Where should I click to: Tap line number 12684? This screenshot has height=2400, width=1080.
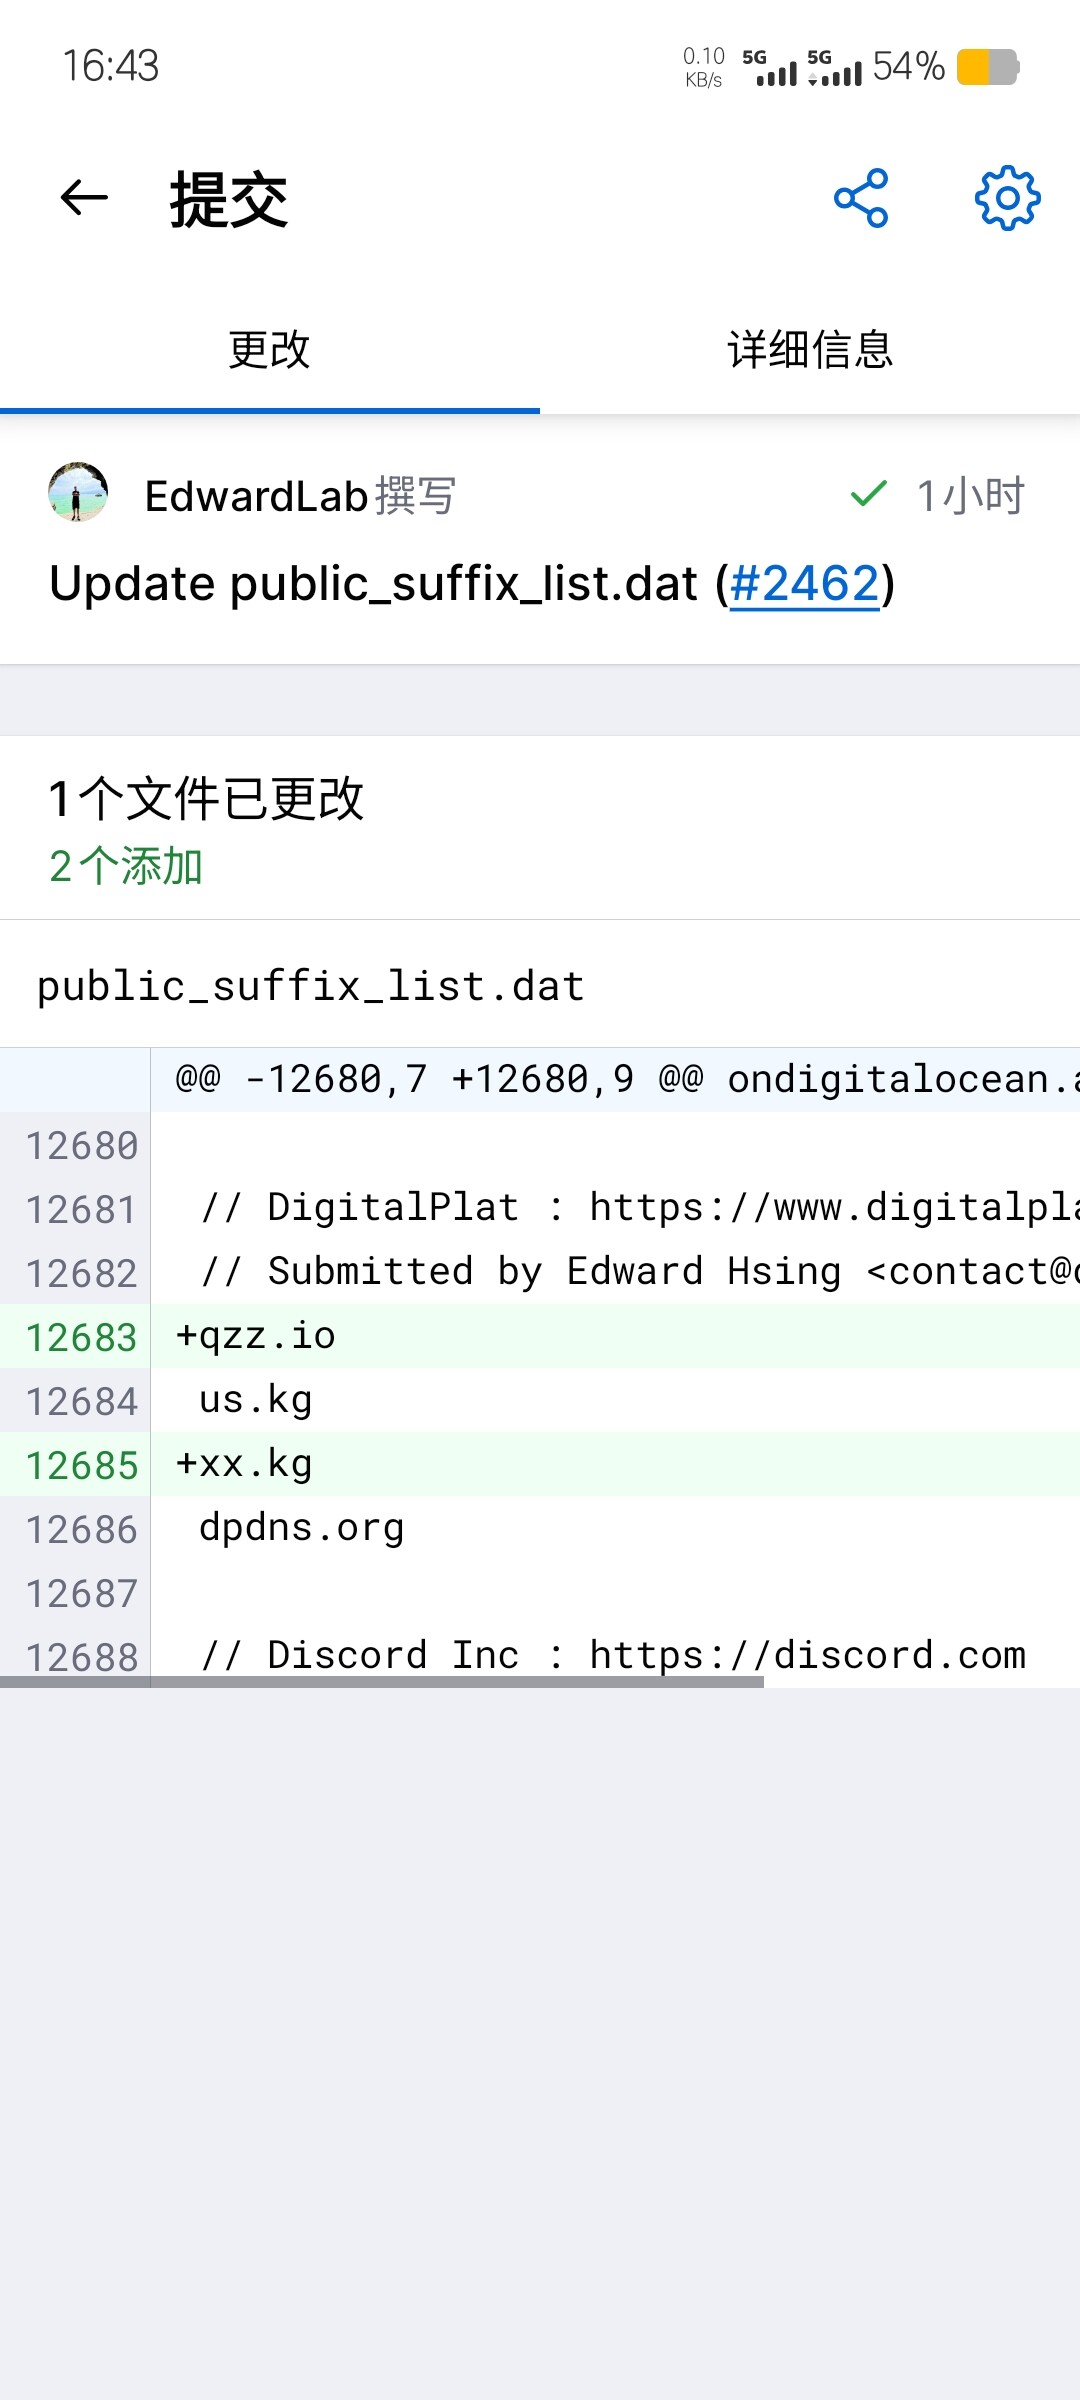(x=81, y=1401)
